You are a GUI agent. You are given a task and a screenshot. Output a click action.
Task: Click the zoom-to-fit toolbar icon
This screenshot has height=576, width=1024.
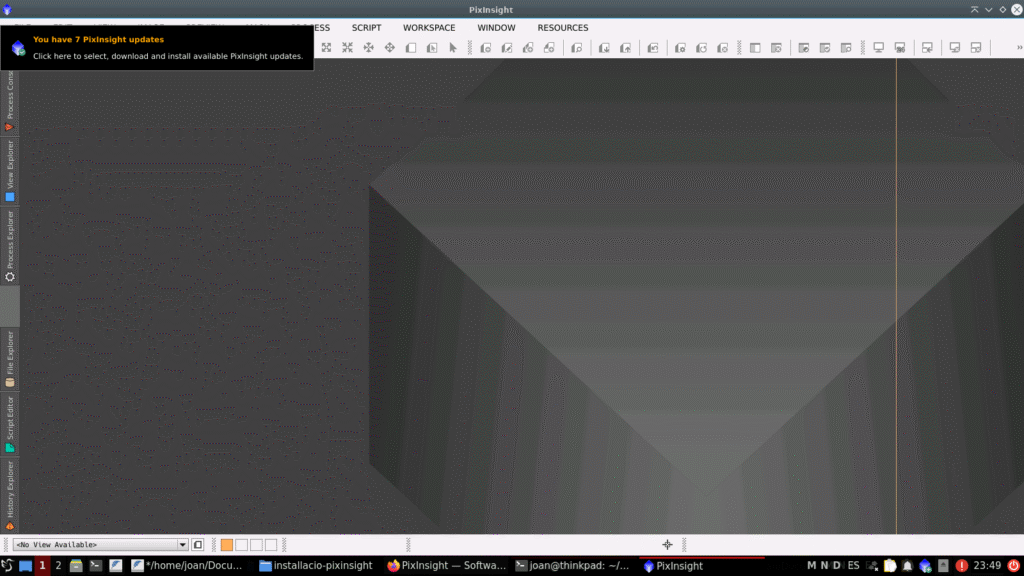326,47
